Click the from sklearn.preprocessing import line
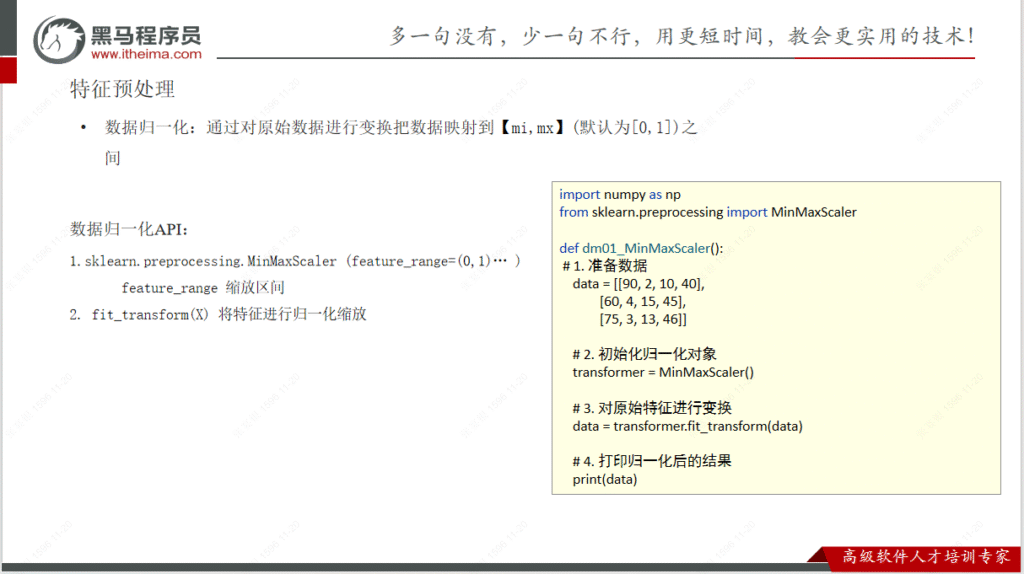The height and width of the screenshot is (574, 1024). pyautogui.click(x=707, y=212)
